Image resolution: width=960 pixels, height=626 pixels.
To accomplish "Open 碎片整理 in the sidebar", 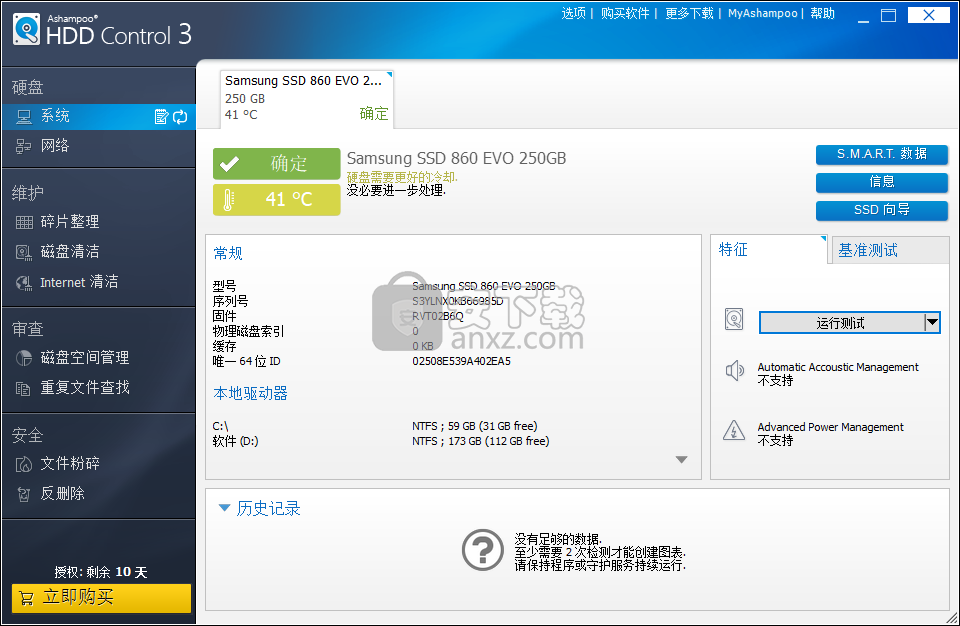I will coord(99,222).
